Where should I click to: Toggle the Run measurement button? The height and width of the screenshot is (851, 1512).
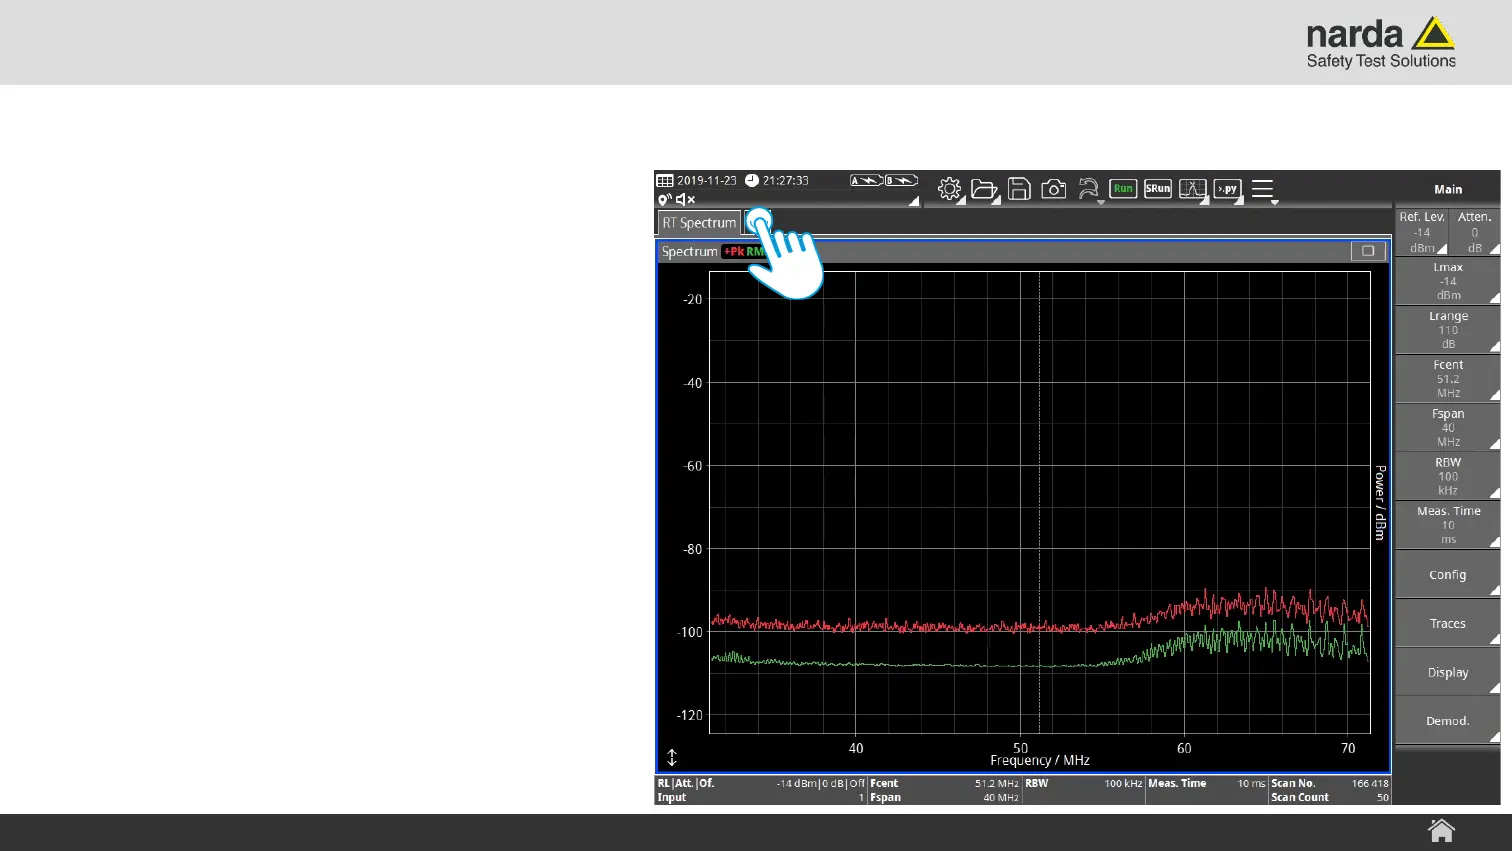[1123, 189]
